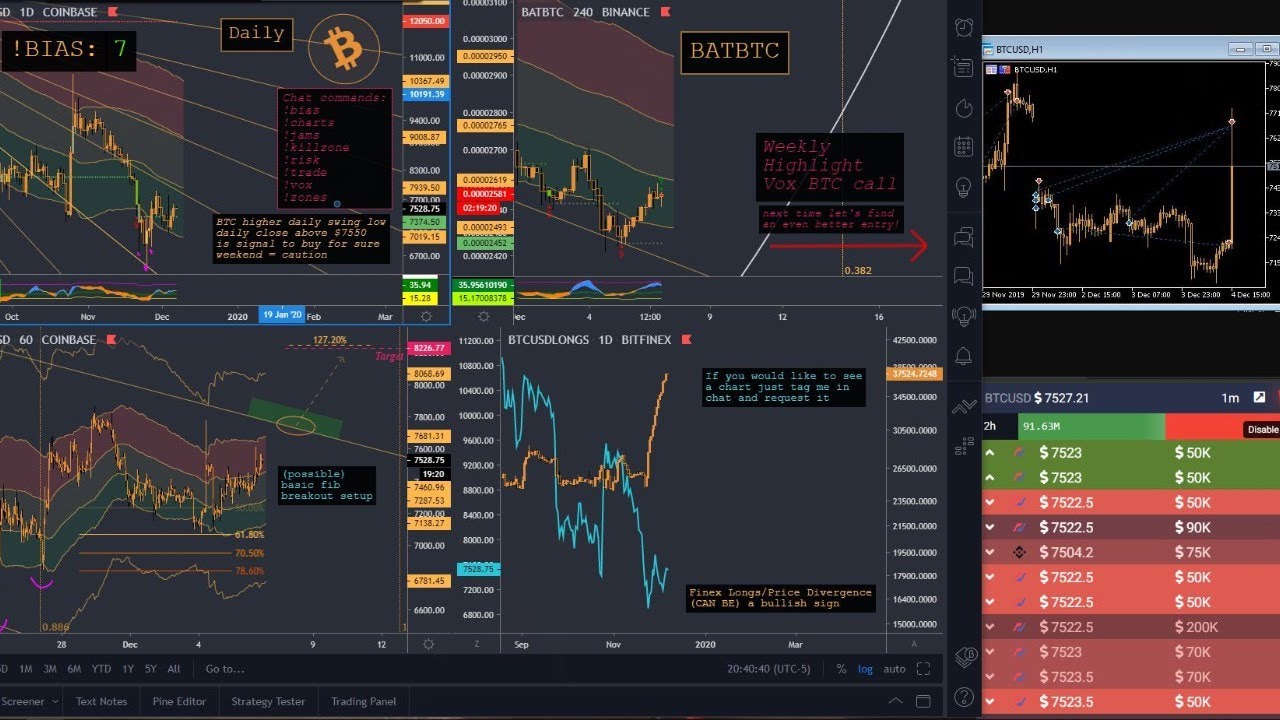Set chart range to 6M
1280x720 pixels.
[x=74, y=669]
